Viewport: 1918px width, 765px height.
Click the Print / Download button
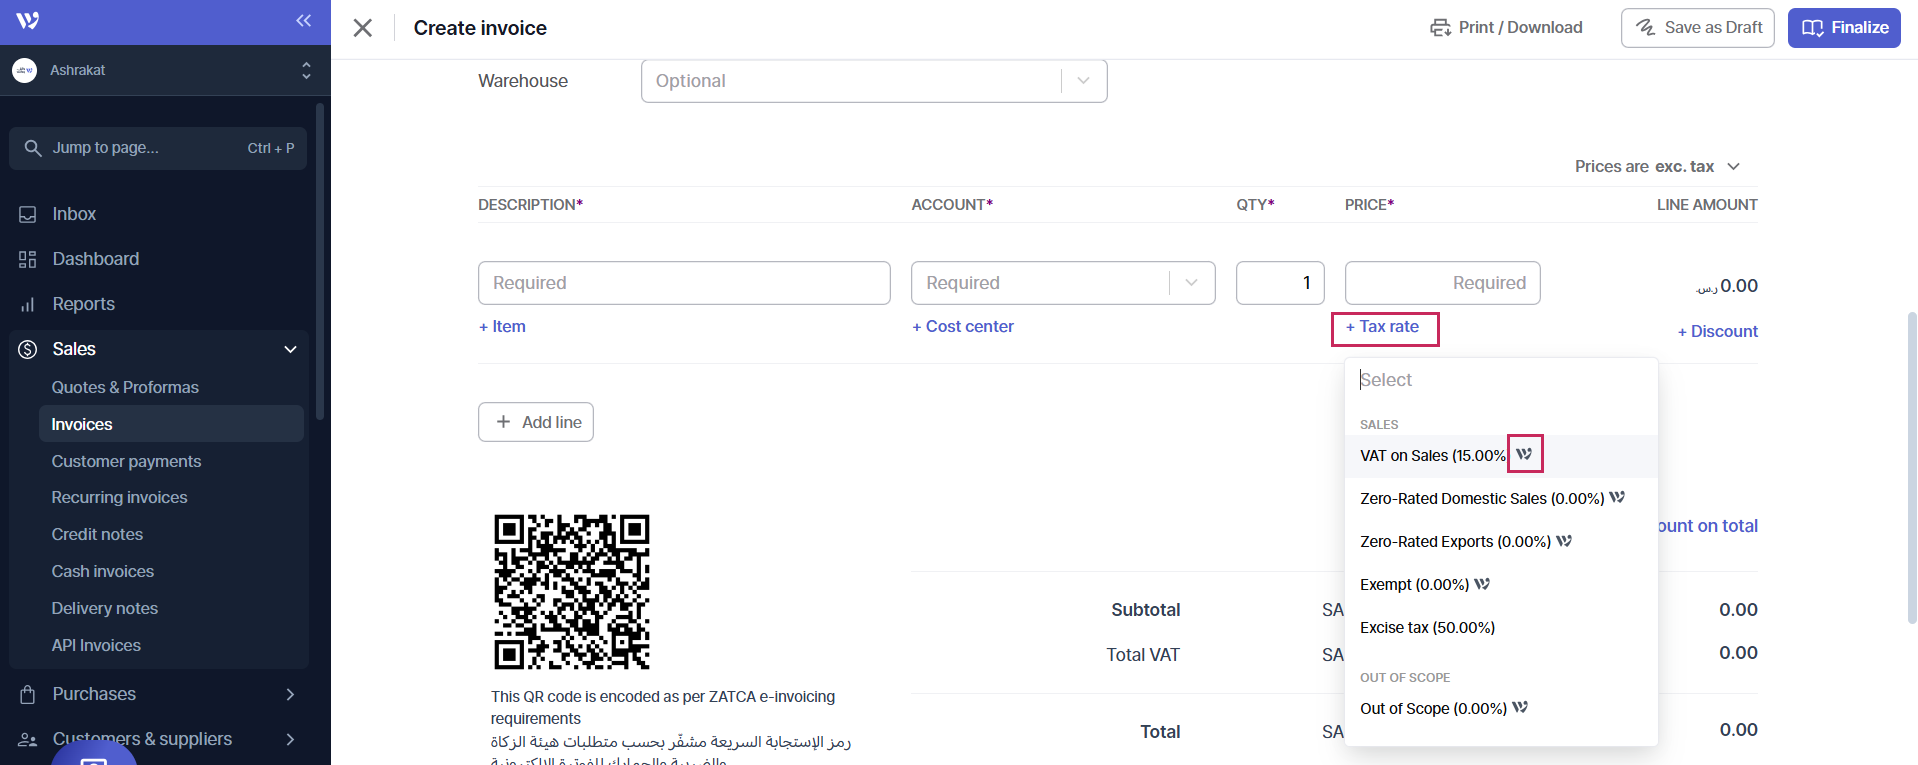click(x=1506, y=28)
